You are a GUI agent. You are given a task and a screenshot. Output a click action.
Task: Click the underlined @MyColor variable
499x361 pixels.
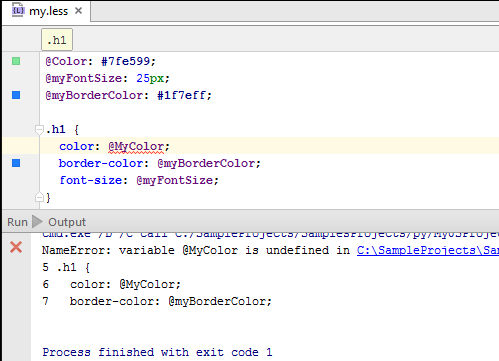136,147
